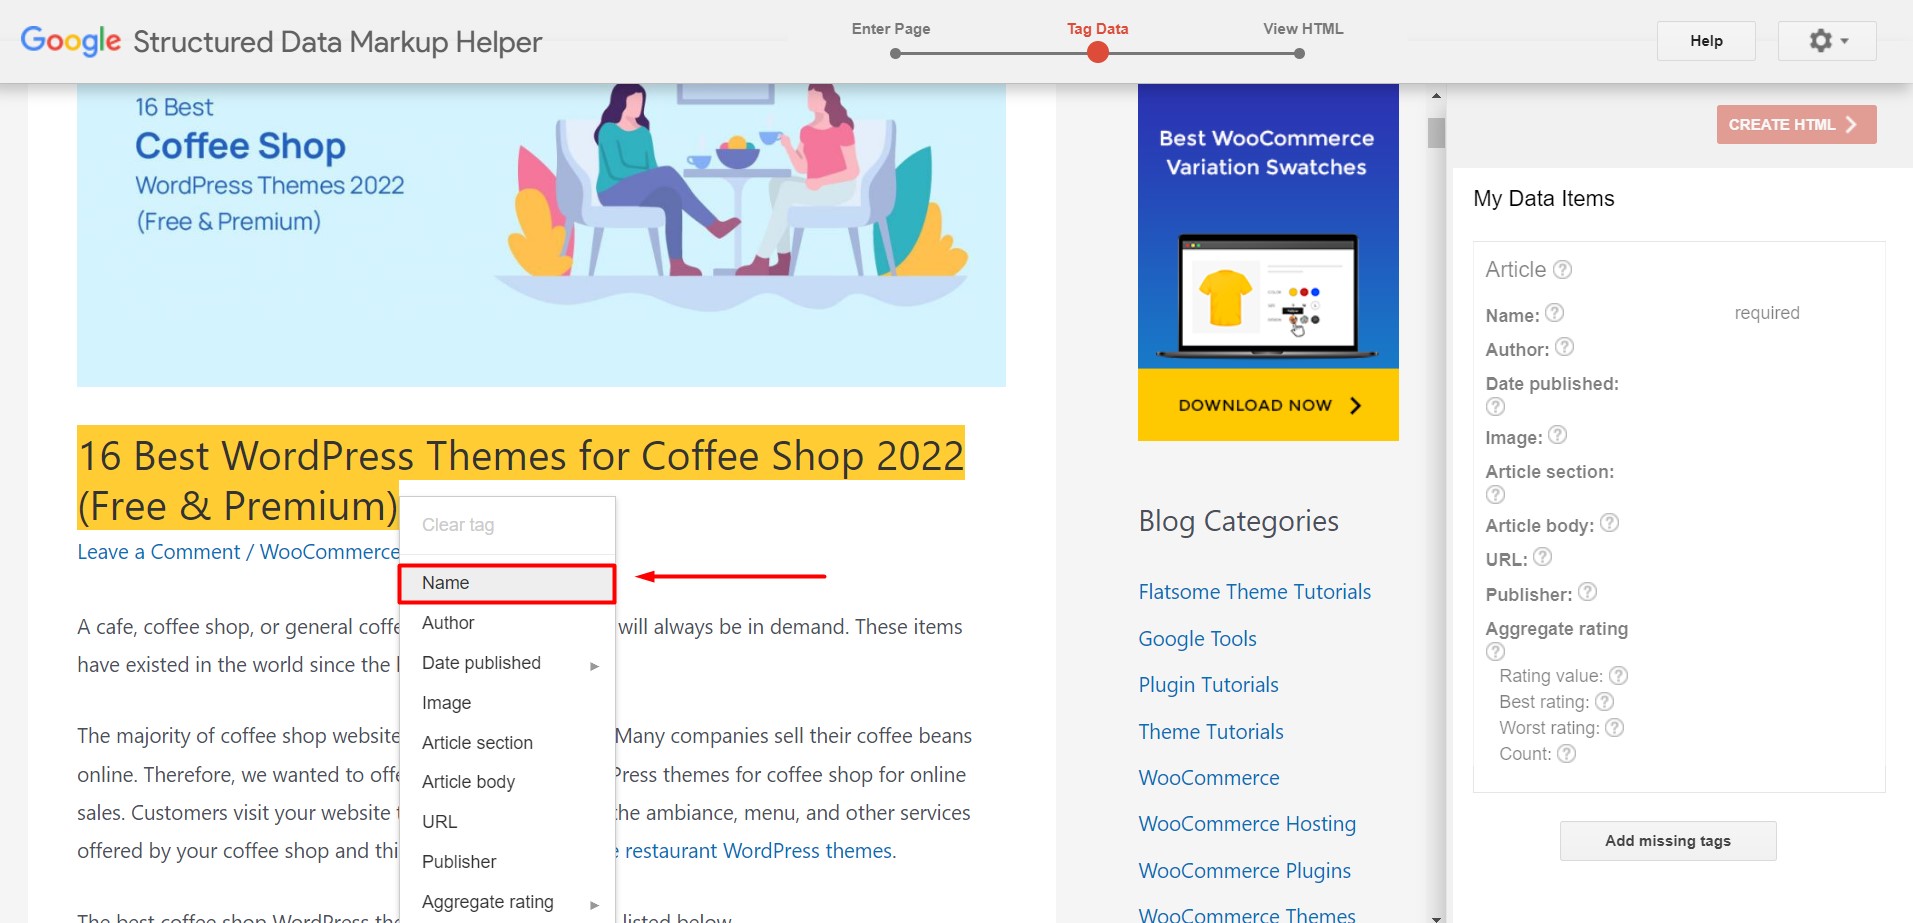This screenshot has height=923, width=1913.
Task: Open WooCommerce Plugins category link
Action: (1244, 871)
